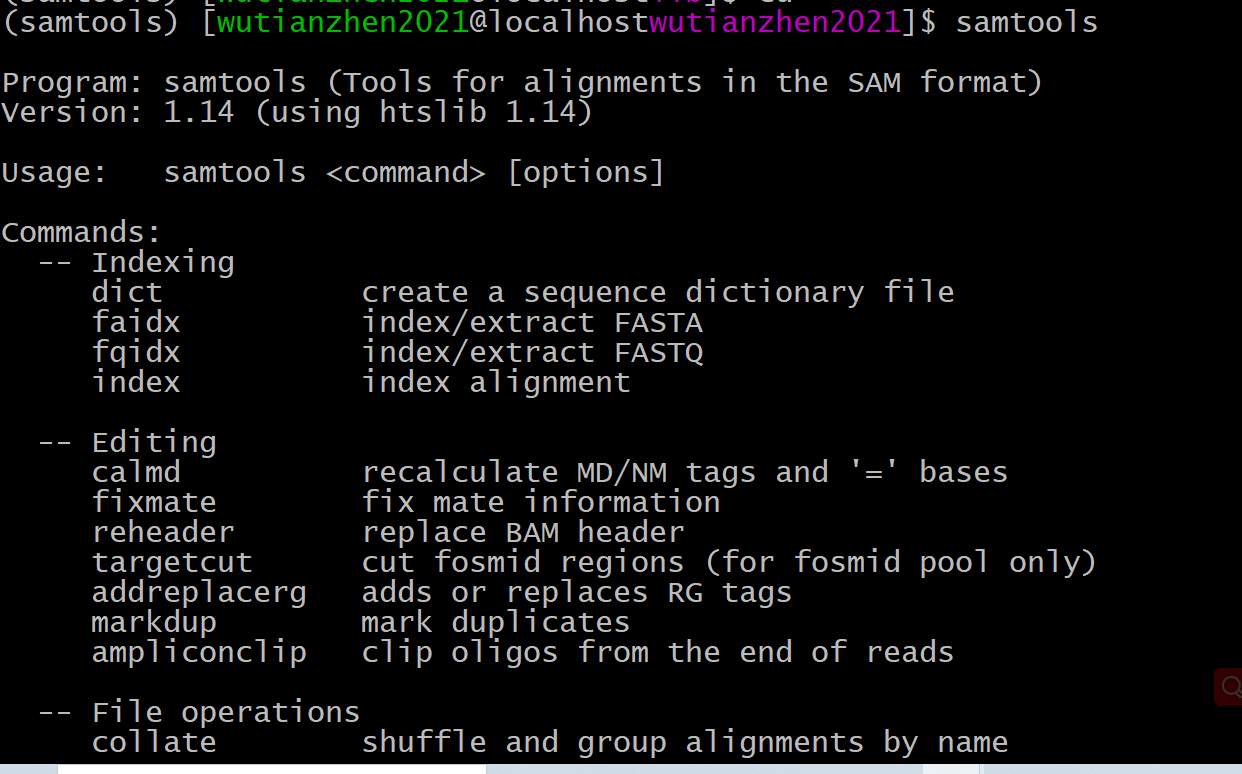This screenshot has height=774, width=1242.
Task: Click the 'index' command under Indexing
Action: [x=136, y=382]
